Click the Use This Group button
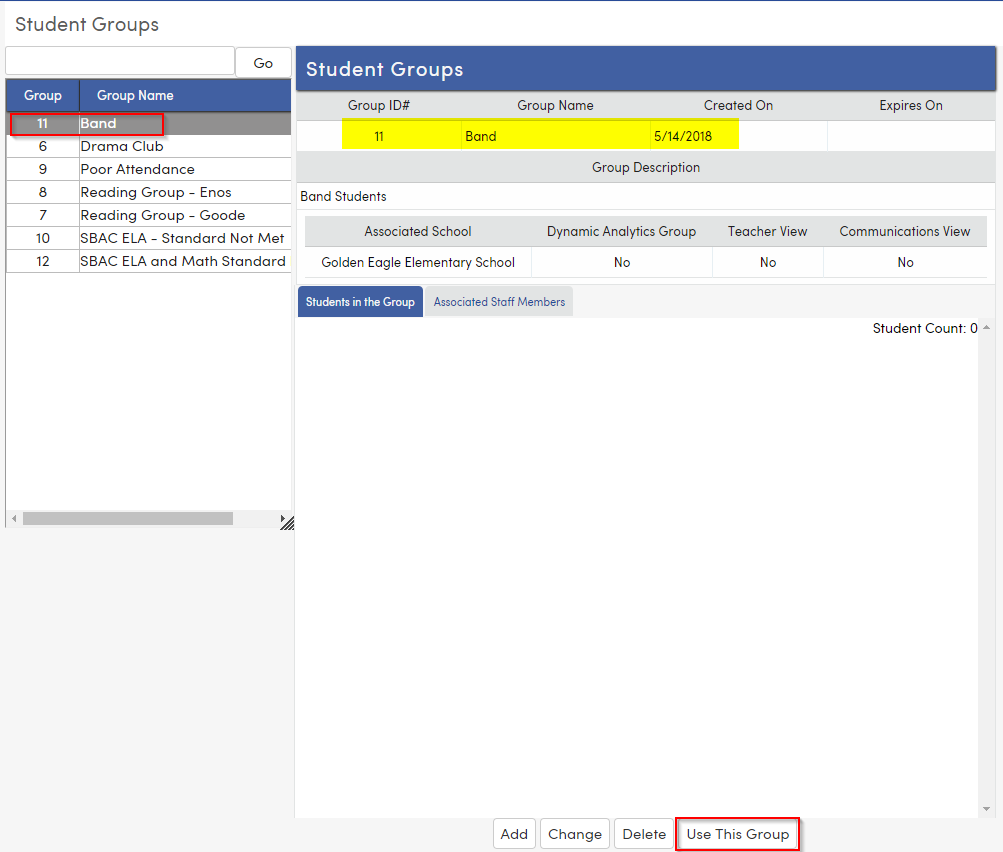 pos(737,833)
